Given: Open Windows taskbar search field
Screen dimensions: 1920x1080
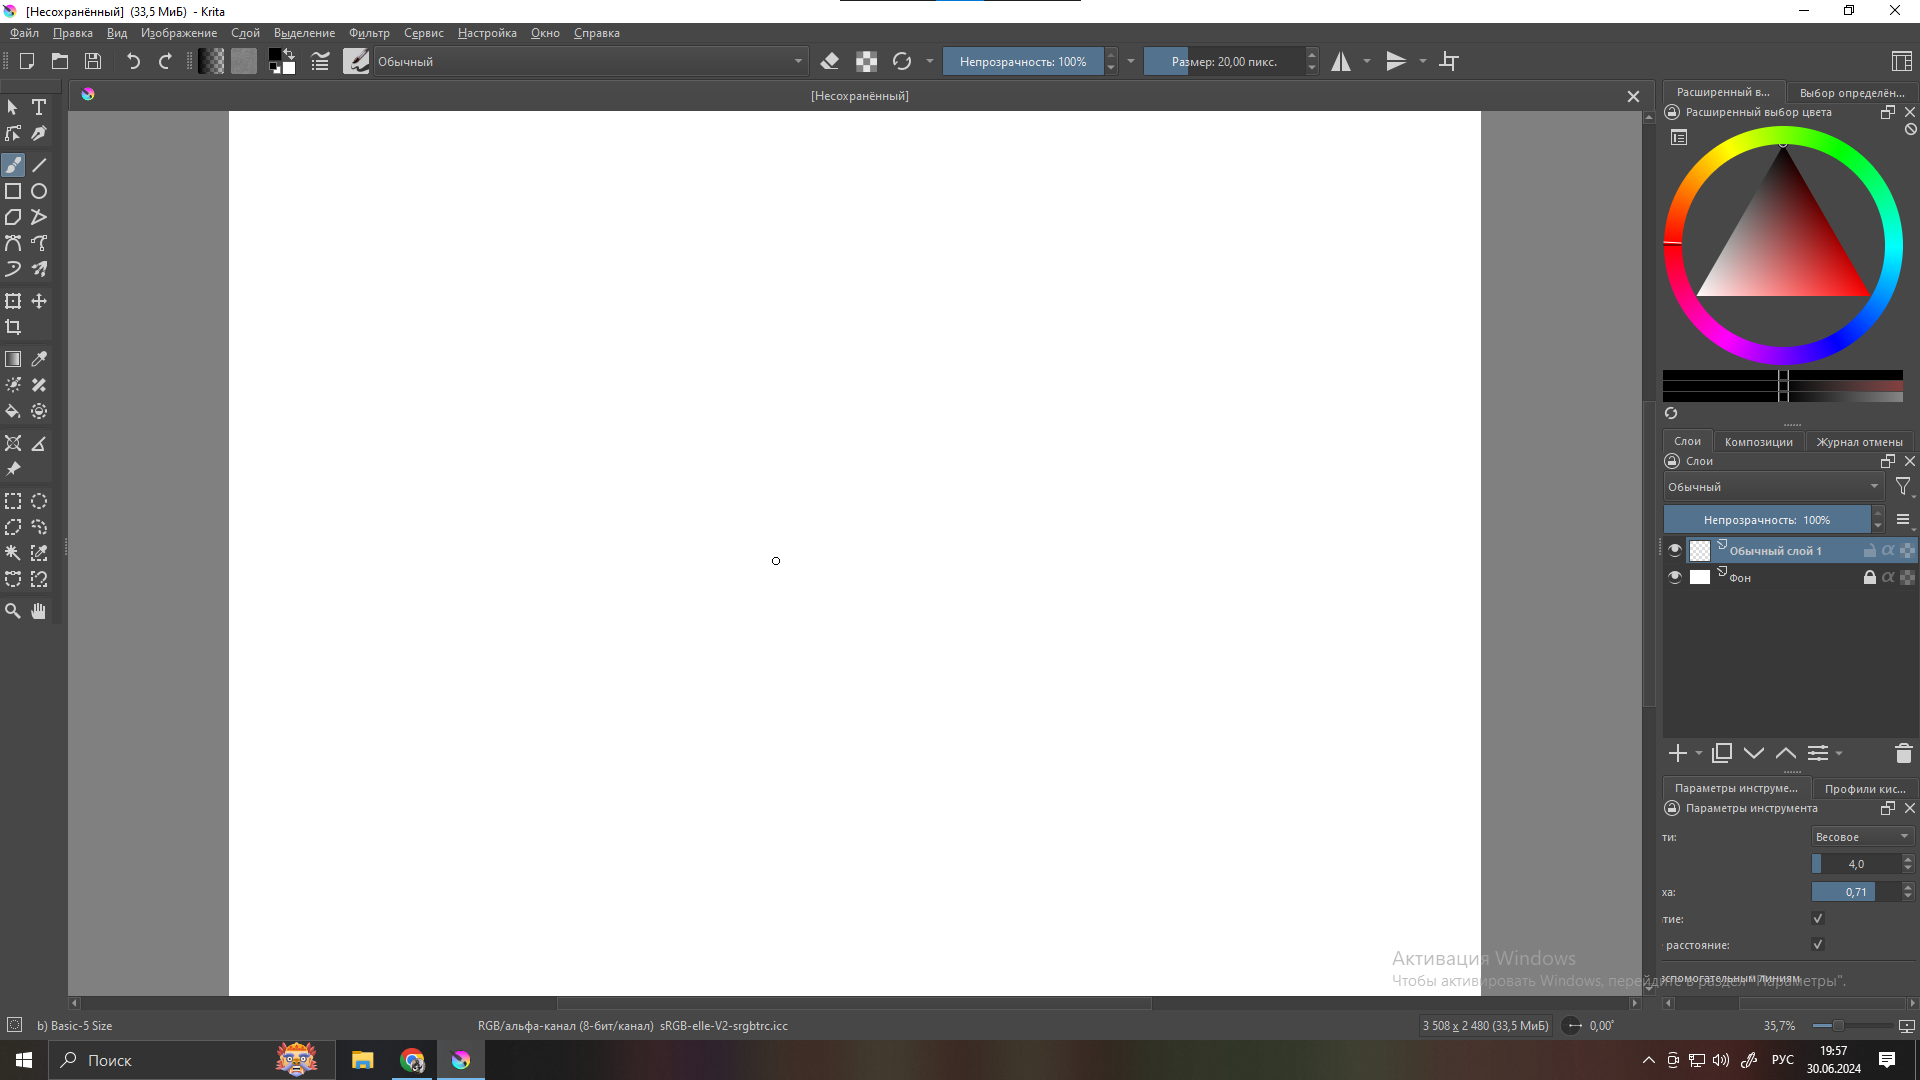Looking at the screenshot, I should tap(110, 1061).
